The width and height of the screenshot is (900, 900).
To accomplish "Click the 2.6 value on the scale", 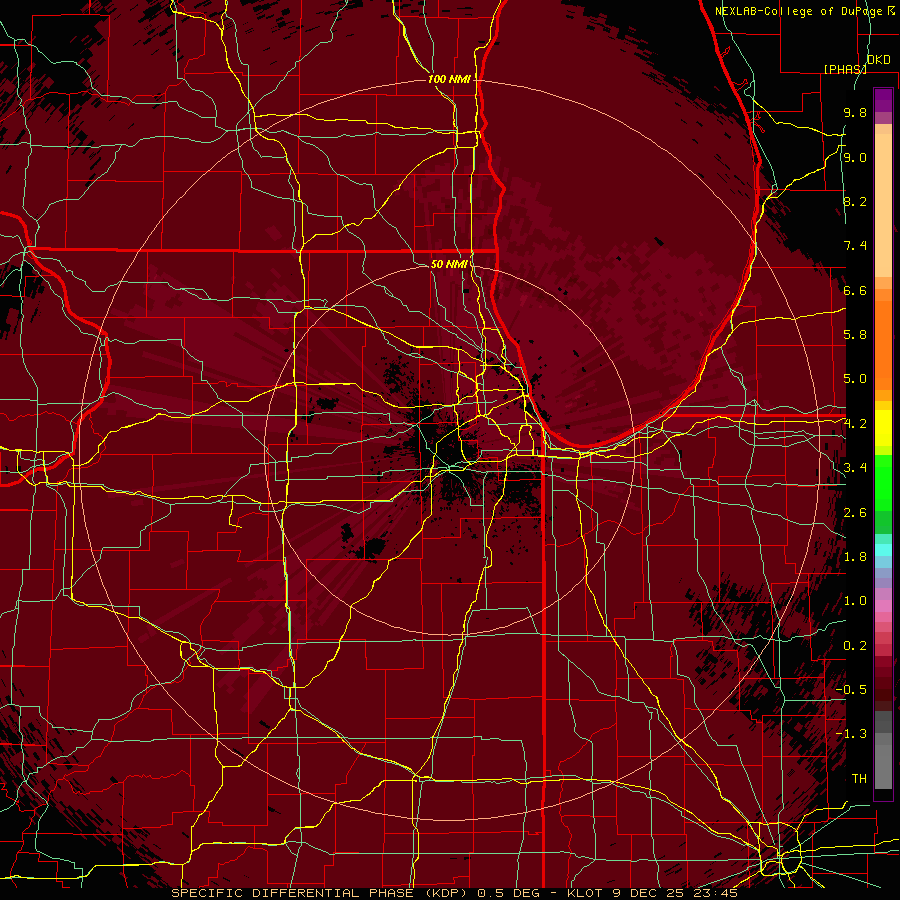I will tap(855, 513).
